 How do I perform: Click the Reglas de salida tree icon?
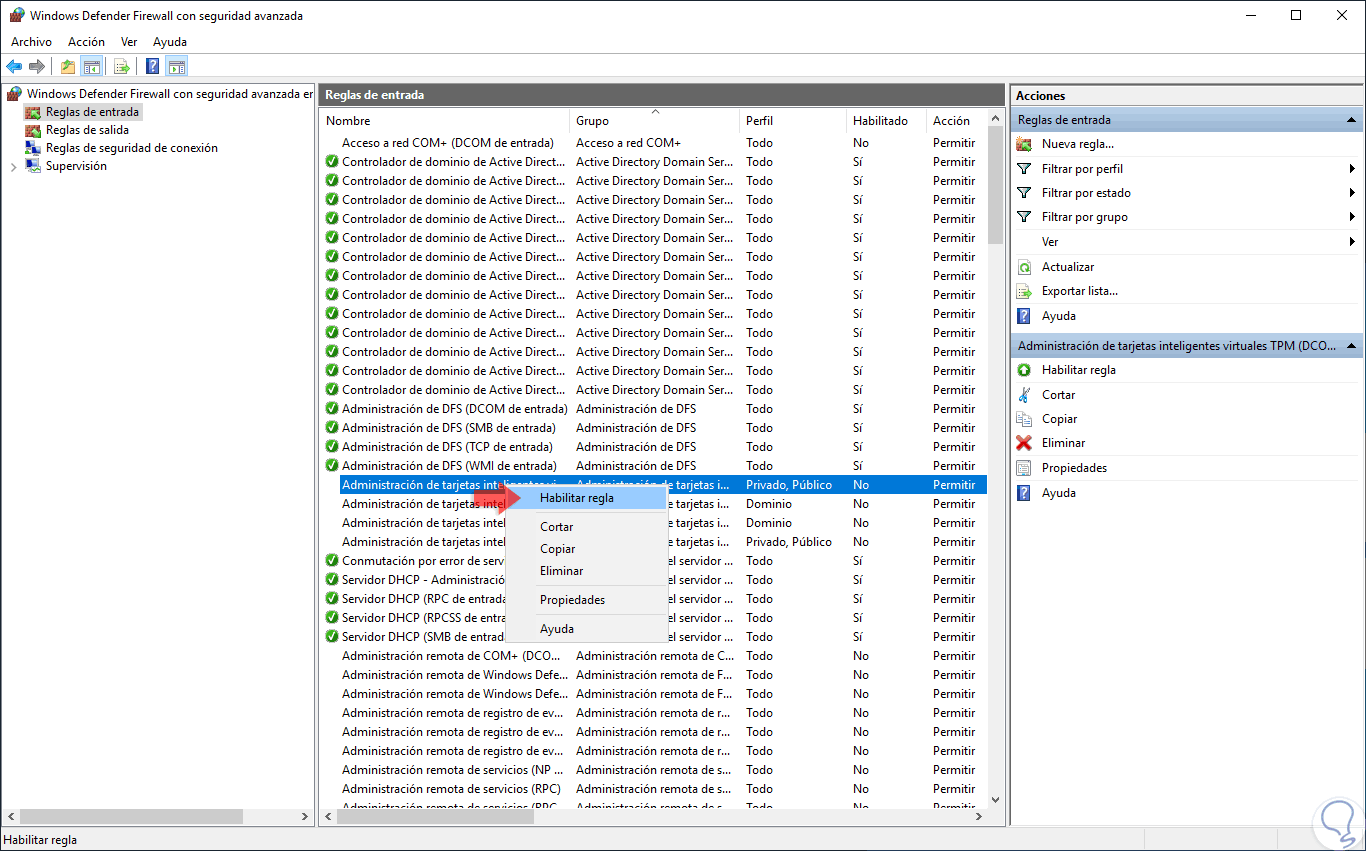click(x=33, y=130)
